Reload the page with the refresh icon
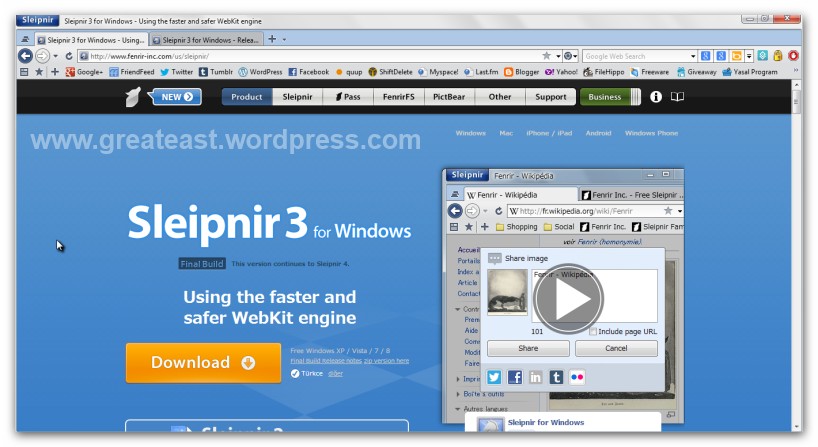Screen dimensions: 818x447 (69, 56)
